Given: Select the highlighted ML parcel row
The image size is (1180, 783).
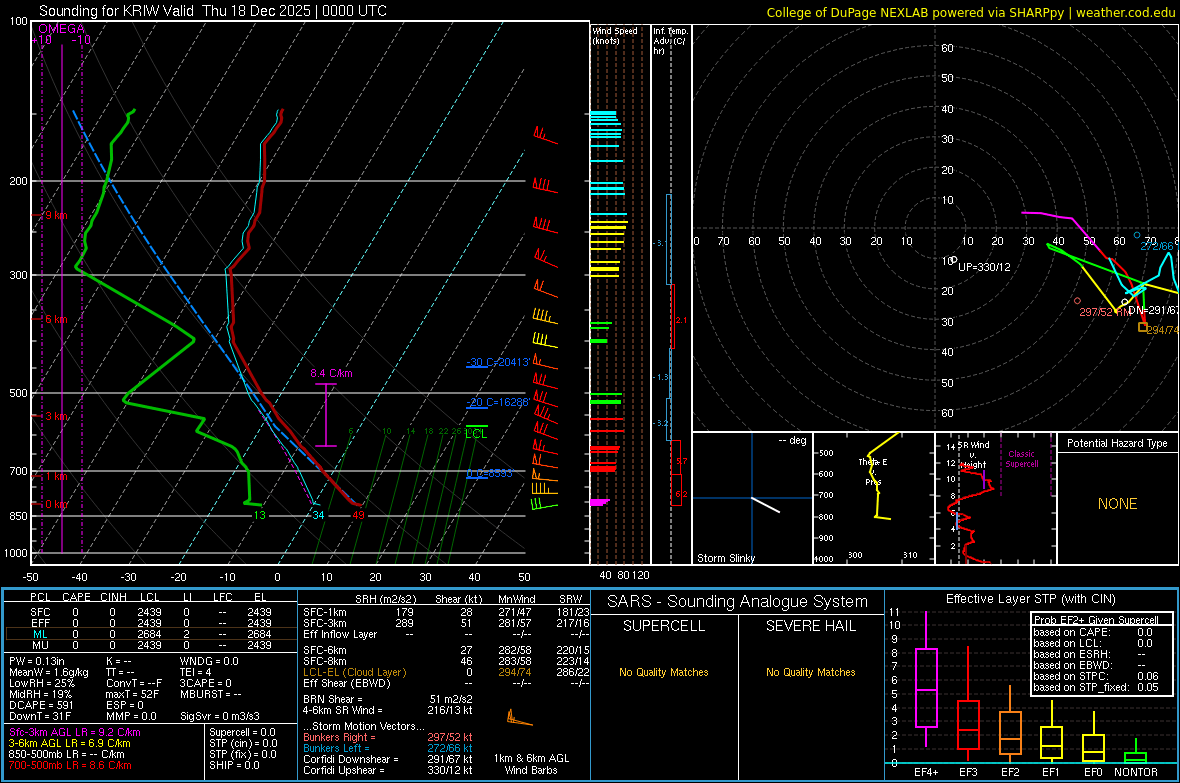Looking at the screenshot, I should tap(151, 634).
